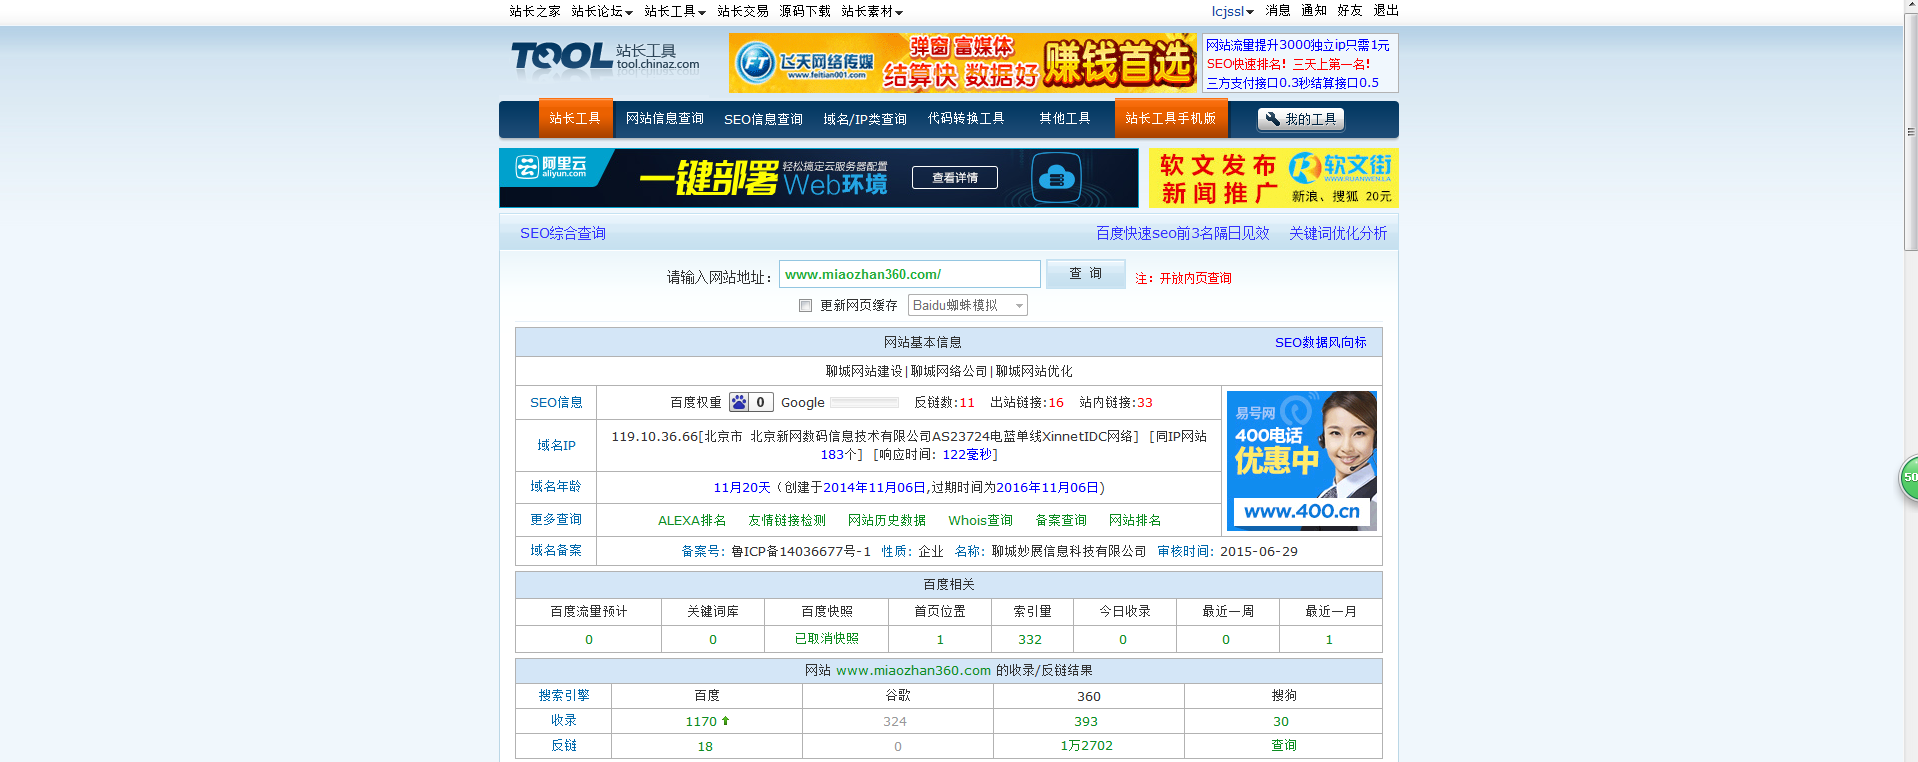This screenshot has width=1918, height=762.
Task: Click the TOOL chinaz site logo
Action: pyautogui.click(x=604, y=60)
